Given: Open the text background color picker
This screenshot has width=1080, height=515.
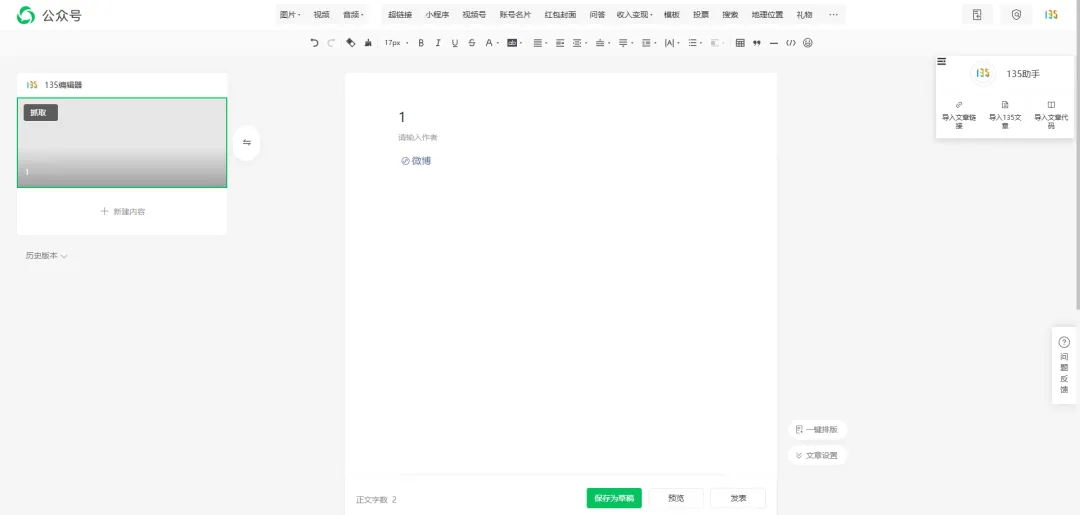Looking at the screenshot, I should tap(515, 43).
